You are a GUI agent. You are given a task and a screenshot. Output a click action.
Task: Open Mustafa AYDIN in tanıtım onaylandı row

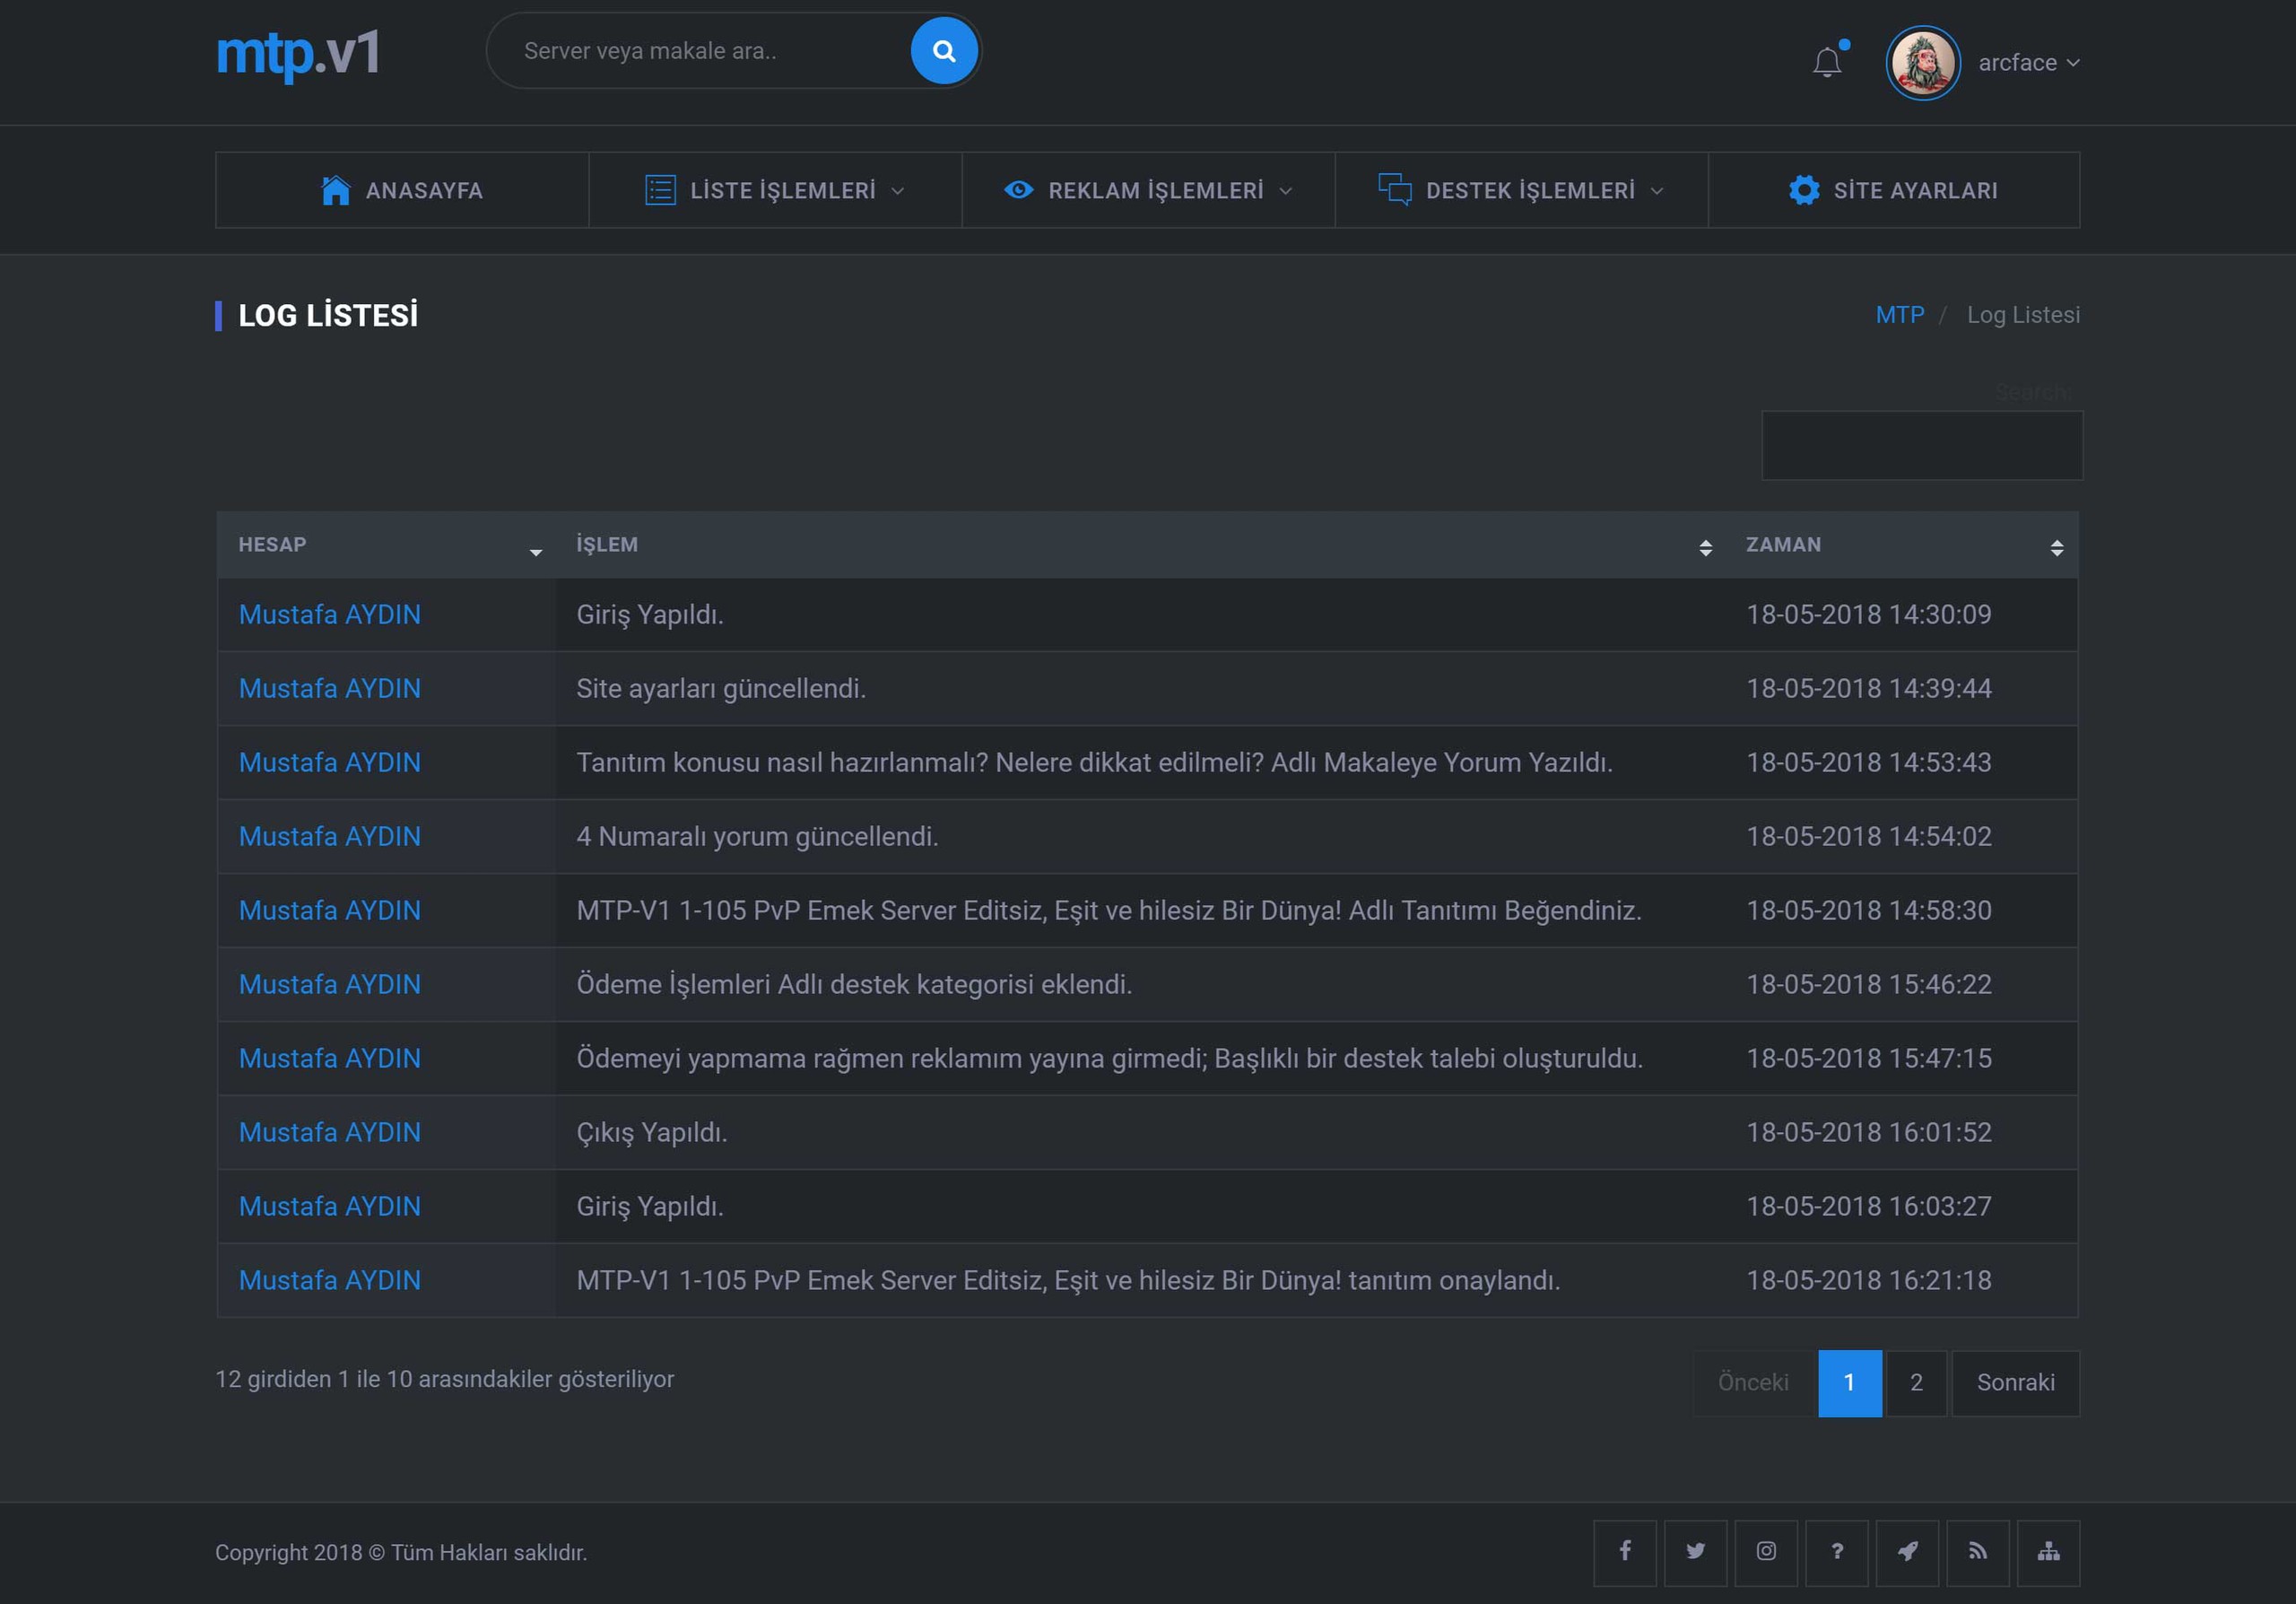tap(329, 1280)
